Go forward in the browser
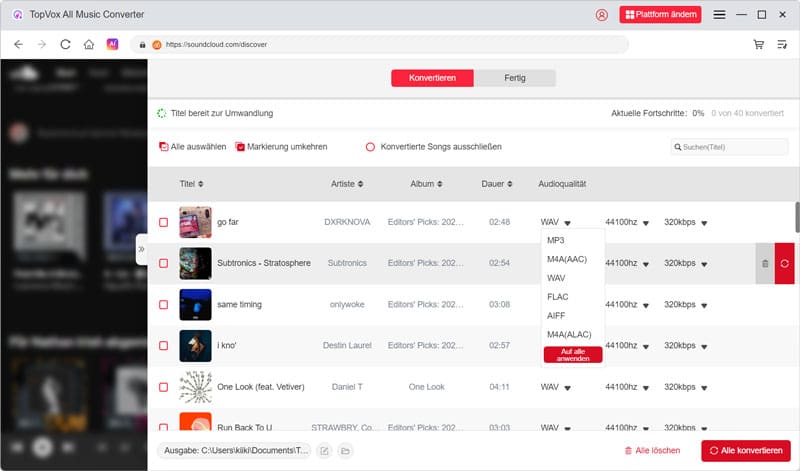Screen dimensions: 800x471 (x=42, y=44)
